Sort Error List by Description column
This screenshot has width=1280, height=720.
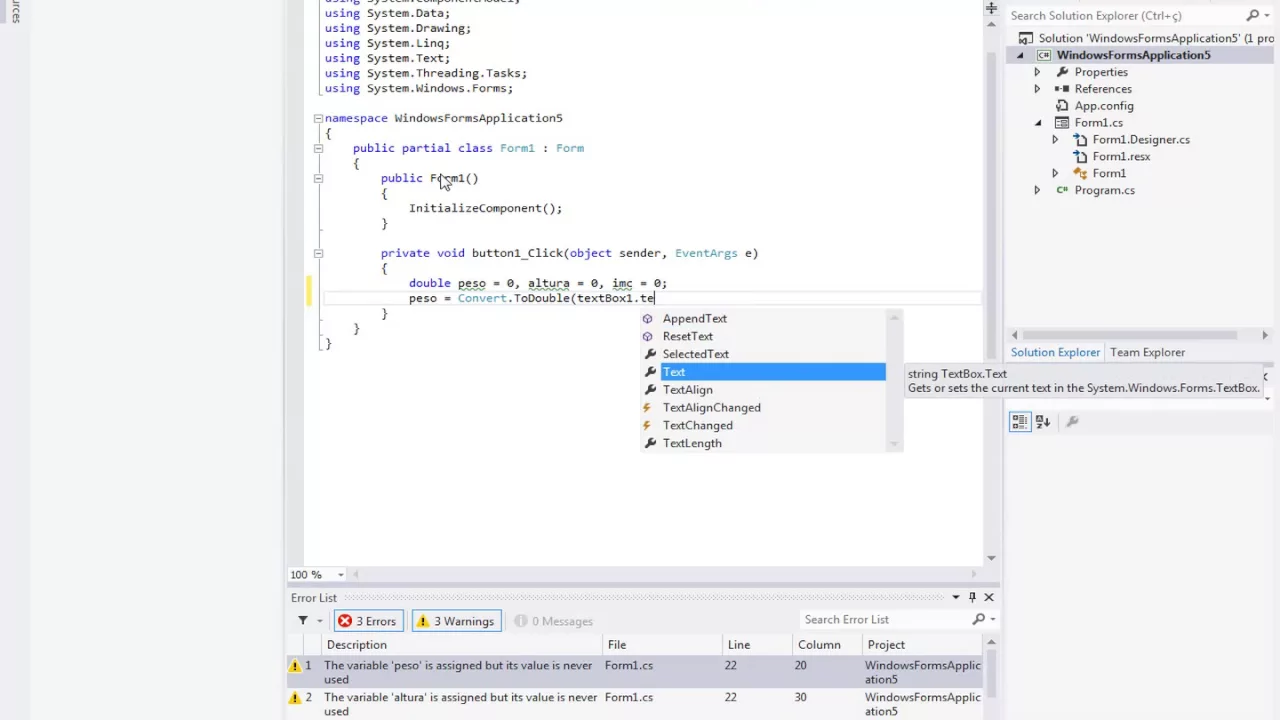[x=462, y=645]
